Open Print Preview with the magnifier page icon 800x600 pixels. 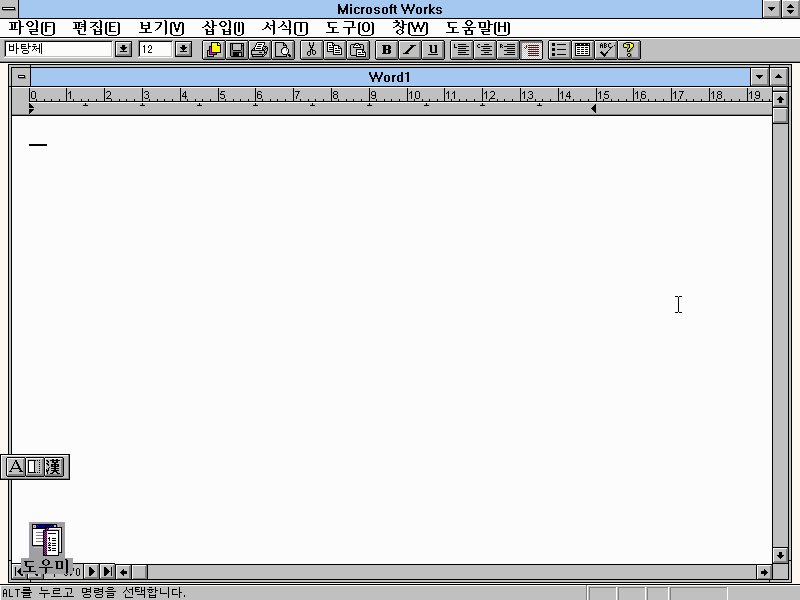pyautogui.click(x=283, y=49)
